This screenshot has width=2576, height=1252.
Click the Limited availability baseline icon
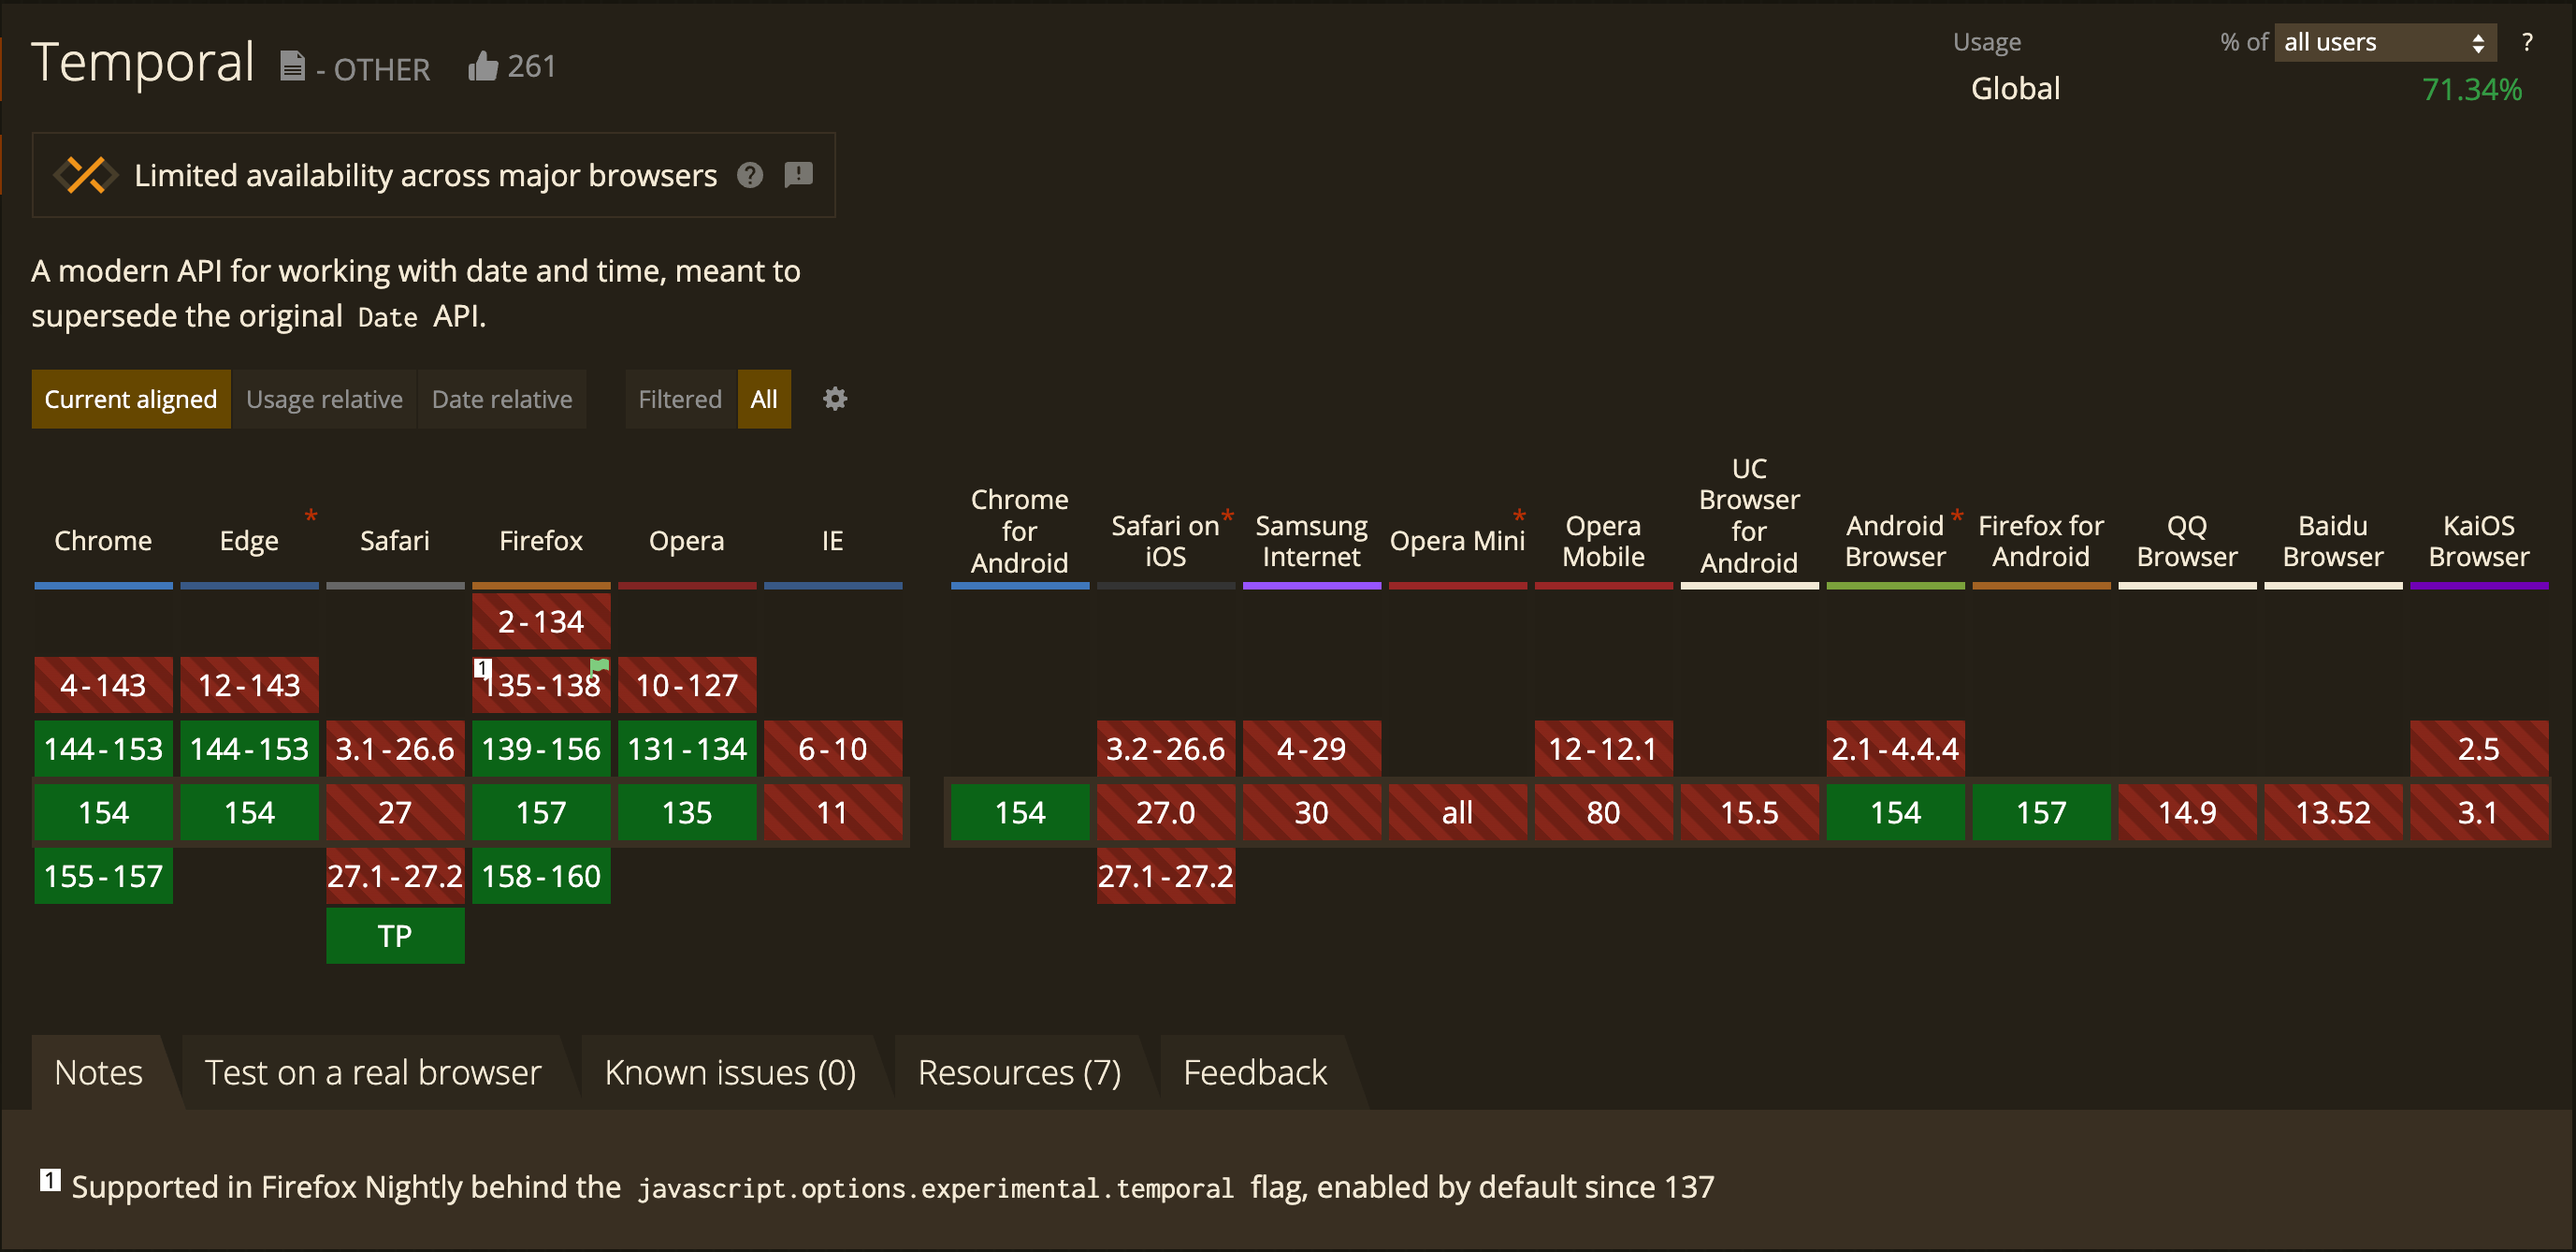coord(85,175)
